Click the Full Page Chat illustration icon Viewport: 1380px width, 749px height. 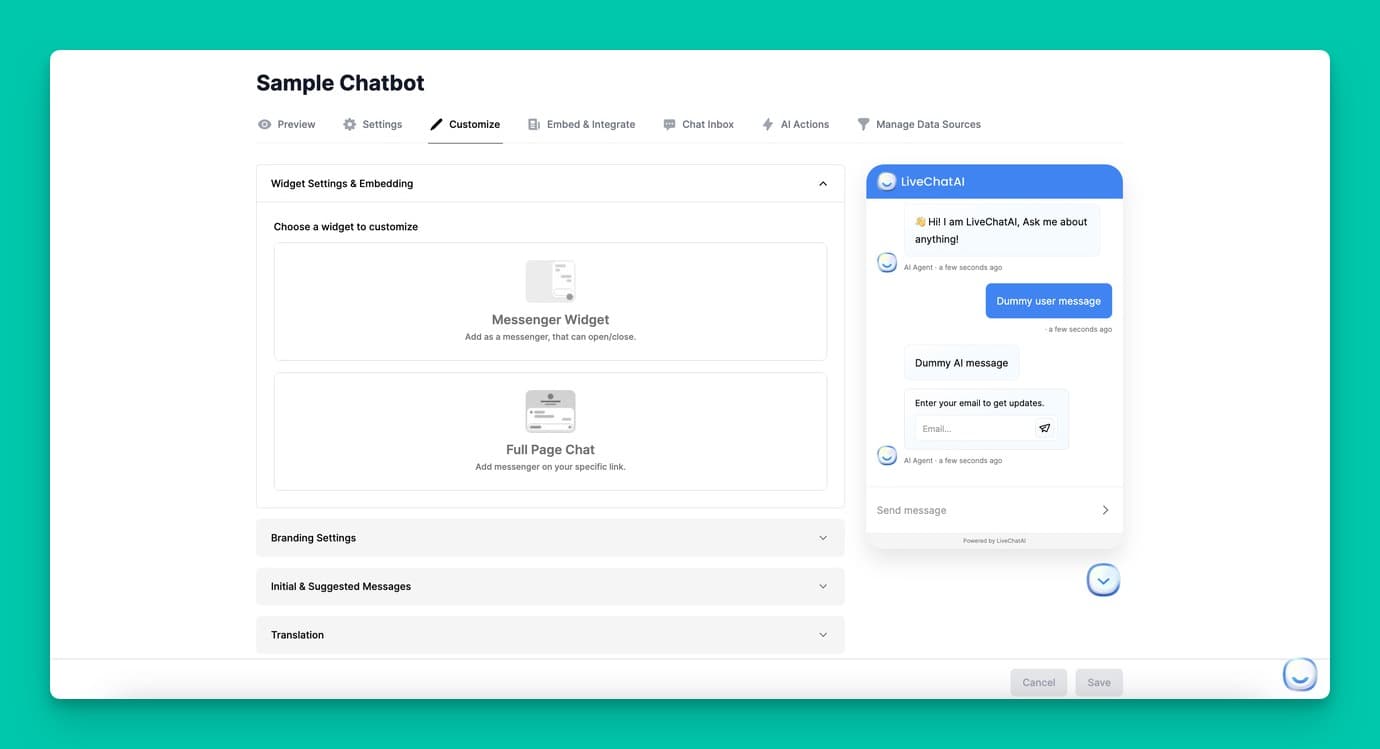pyautogui.click(x=550, y=411)
